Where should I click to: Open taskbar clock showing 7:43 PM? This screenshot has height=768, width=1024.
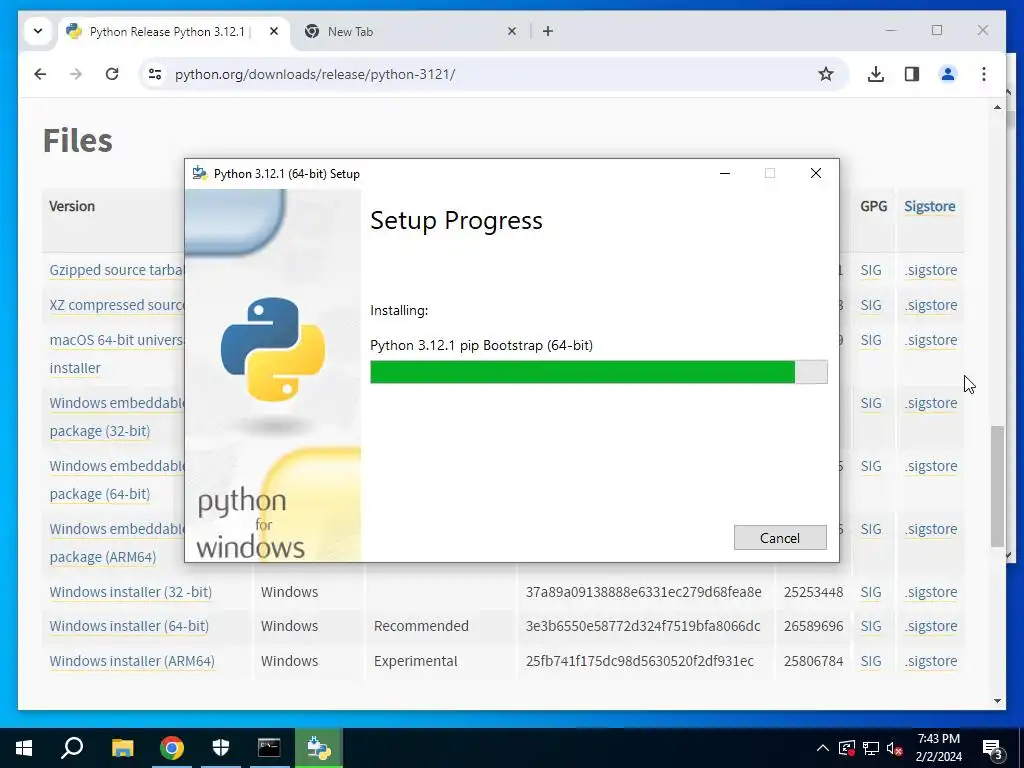coord(938,748)
